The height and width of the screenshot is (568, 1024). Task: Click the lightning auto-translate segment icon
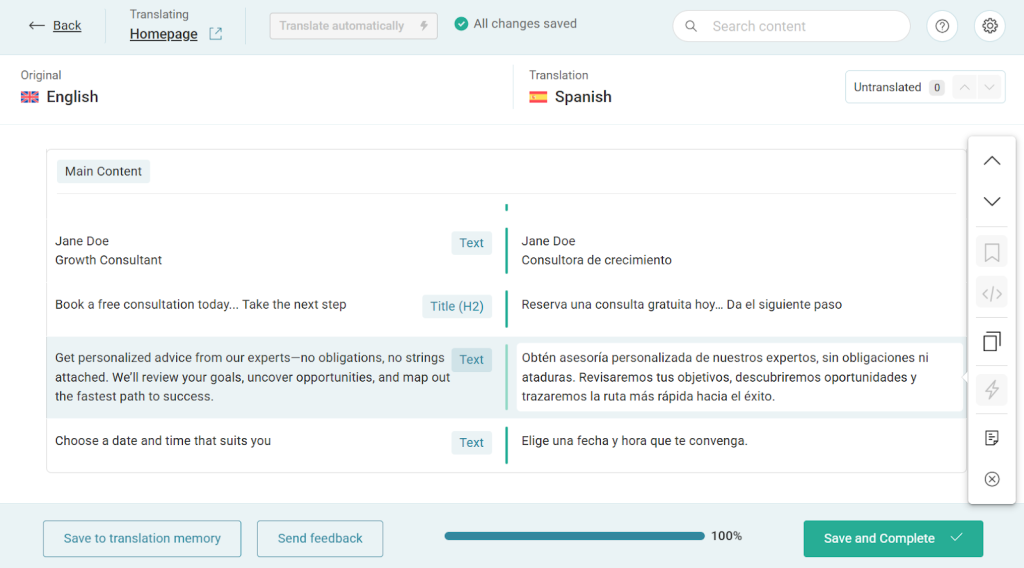pyautogui.click(x=992, y=390)
